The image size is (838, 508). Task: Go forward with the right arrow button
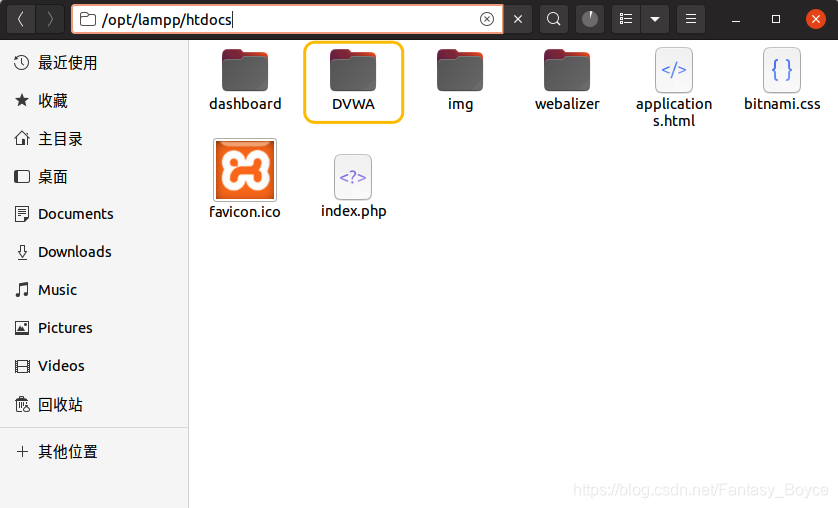coord(50,19)
